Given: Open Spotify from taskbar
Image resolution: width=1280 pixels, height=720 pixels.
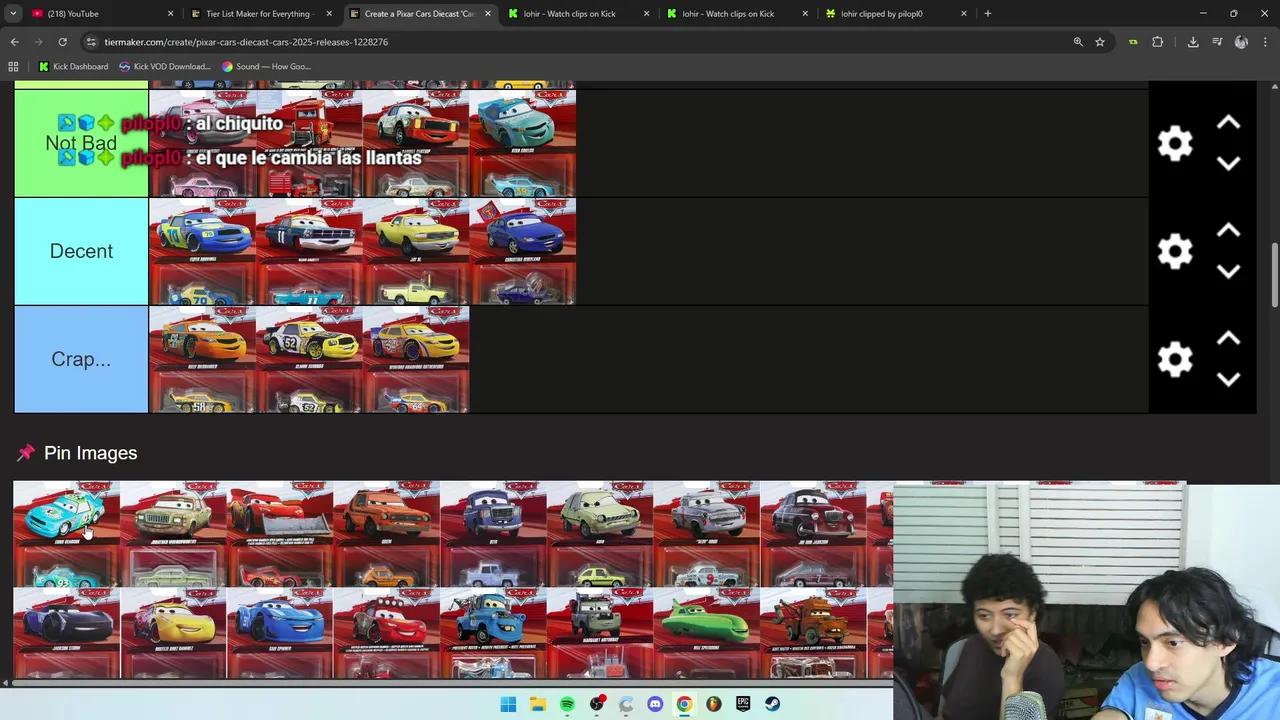Looking at the screenshot, I should [x=567, y=704].
